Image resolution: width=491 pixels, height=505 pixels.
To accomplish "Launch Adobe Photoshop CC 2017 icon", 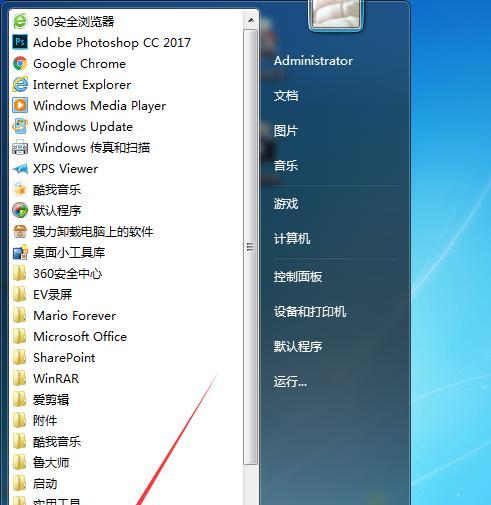I will coord(20,42).
